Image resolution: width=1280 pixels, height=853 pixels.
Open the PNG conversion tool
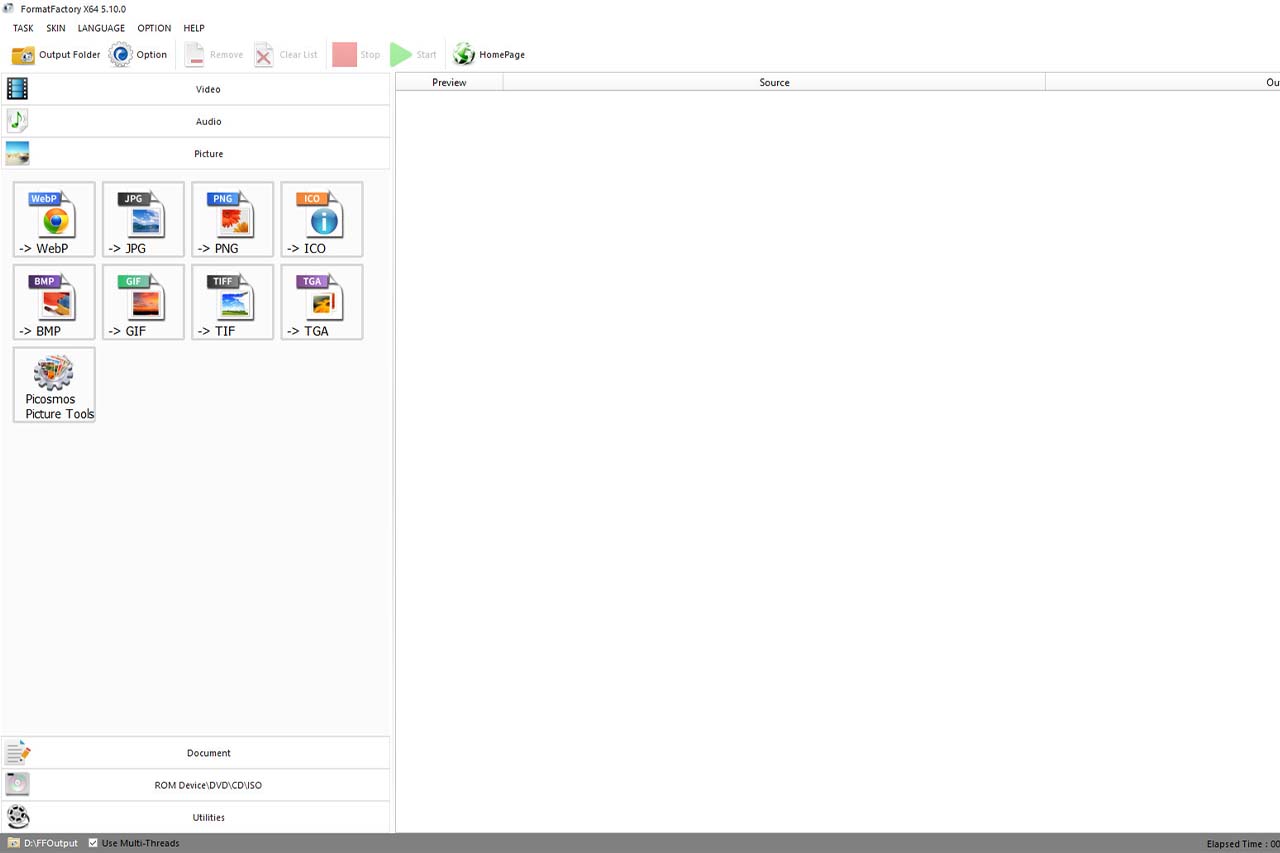pyautogui.click(x=232, y=219)
